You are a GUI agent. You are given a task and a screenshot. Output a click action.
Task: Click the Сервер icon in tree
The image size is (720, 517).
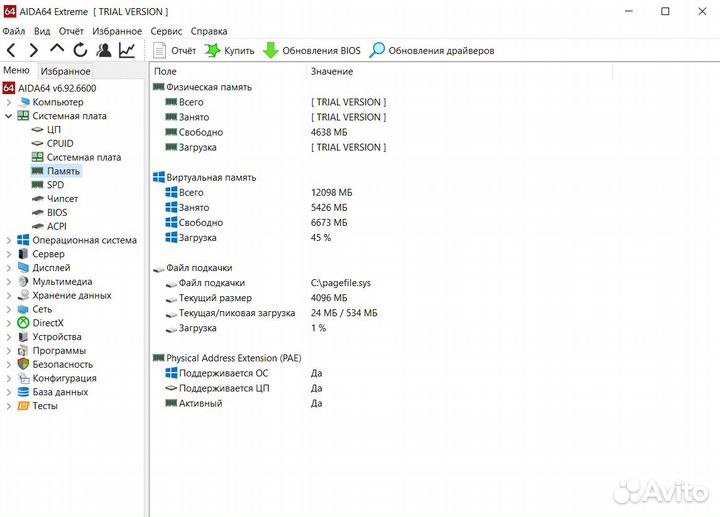click(x=23, y=253)
